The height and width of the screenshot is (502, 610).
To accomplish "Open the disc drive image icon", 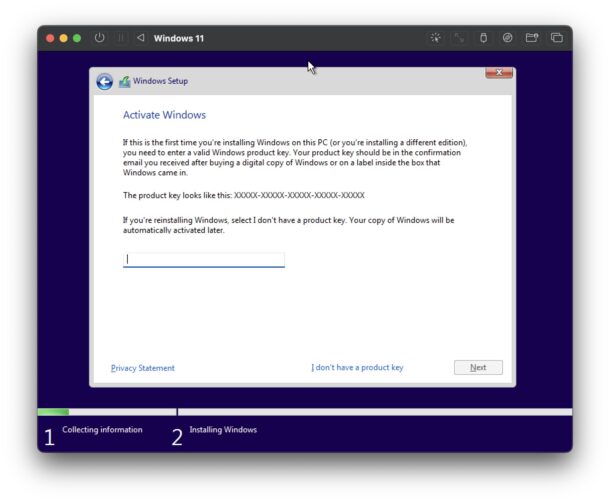I will coord(507,38).
